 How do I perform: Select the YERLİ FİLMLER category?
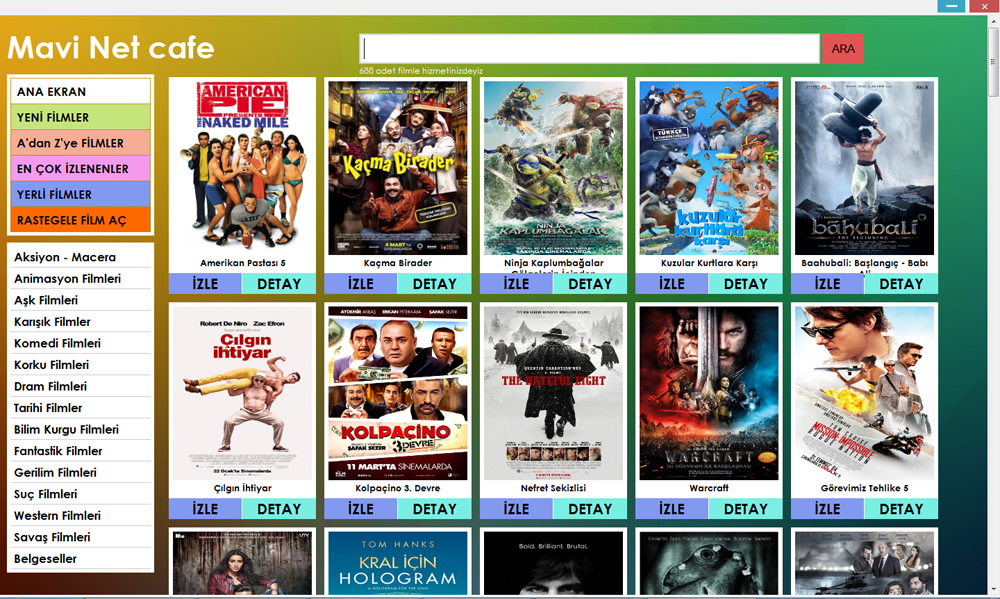pyautogui.click(x=80, y=194)
